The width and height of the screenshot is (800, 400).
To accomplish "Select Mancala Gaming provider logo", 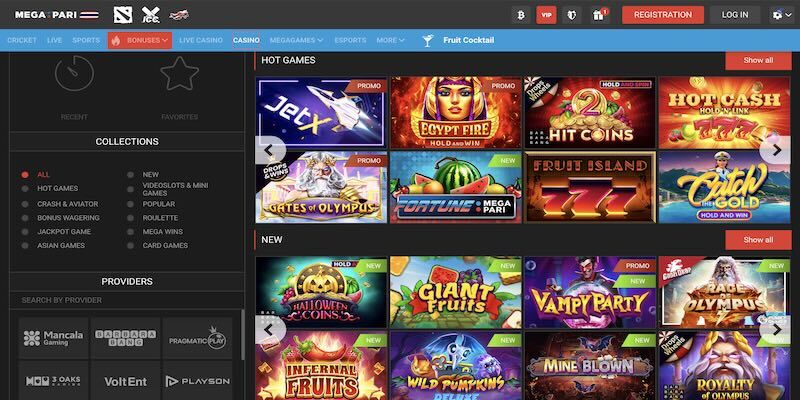I will click(x=54, y=338).
